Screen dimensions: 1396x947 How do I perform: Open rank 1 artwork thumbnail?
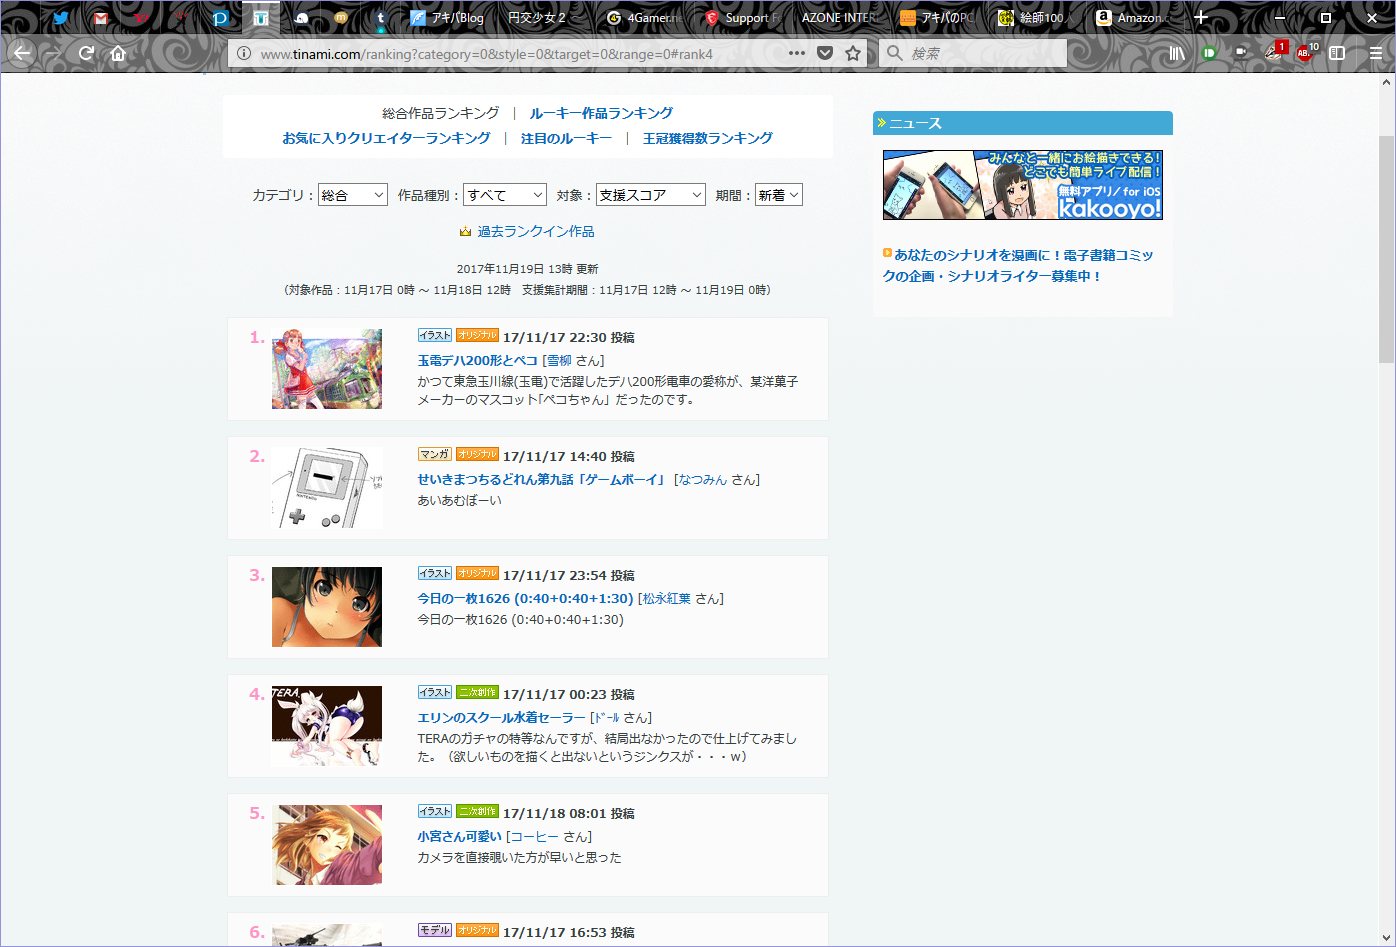coord(327,369)
